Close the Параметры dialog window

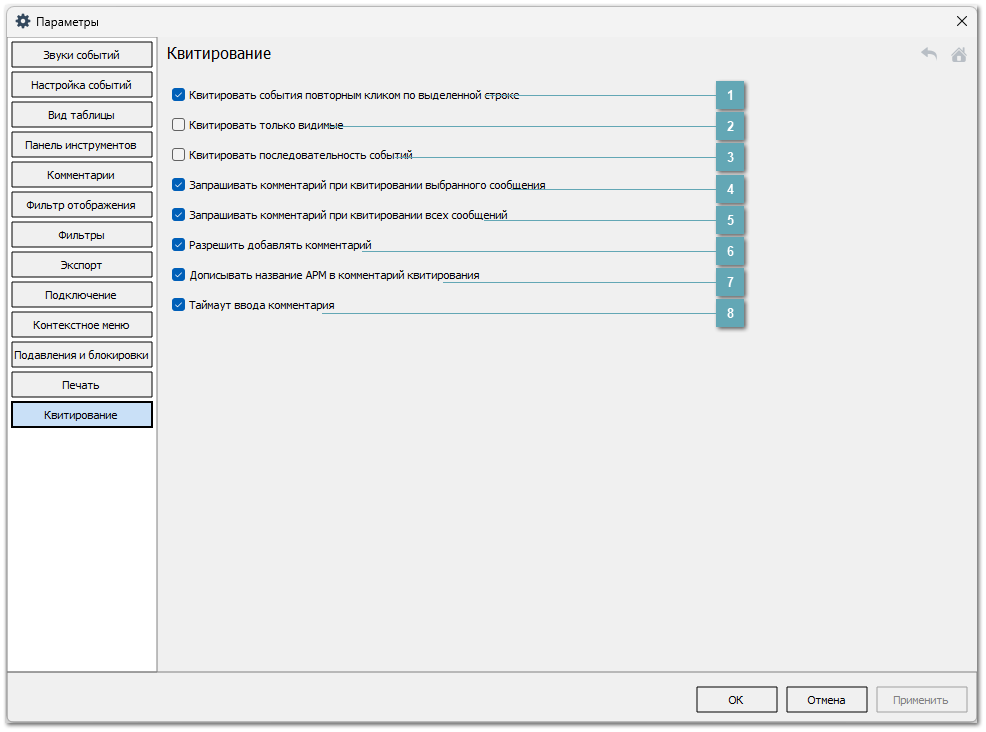[961, 21]
